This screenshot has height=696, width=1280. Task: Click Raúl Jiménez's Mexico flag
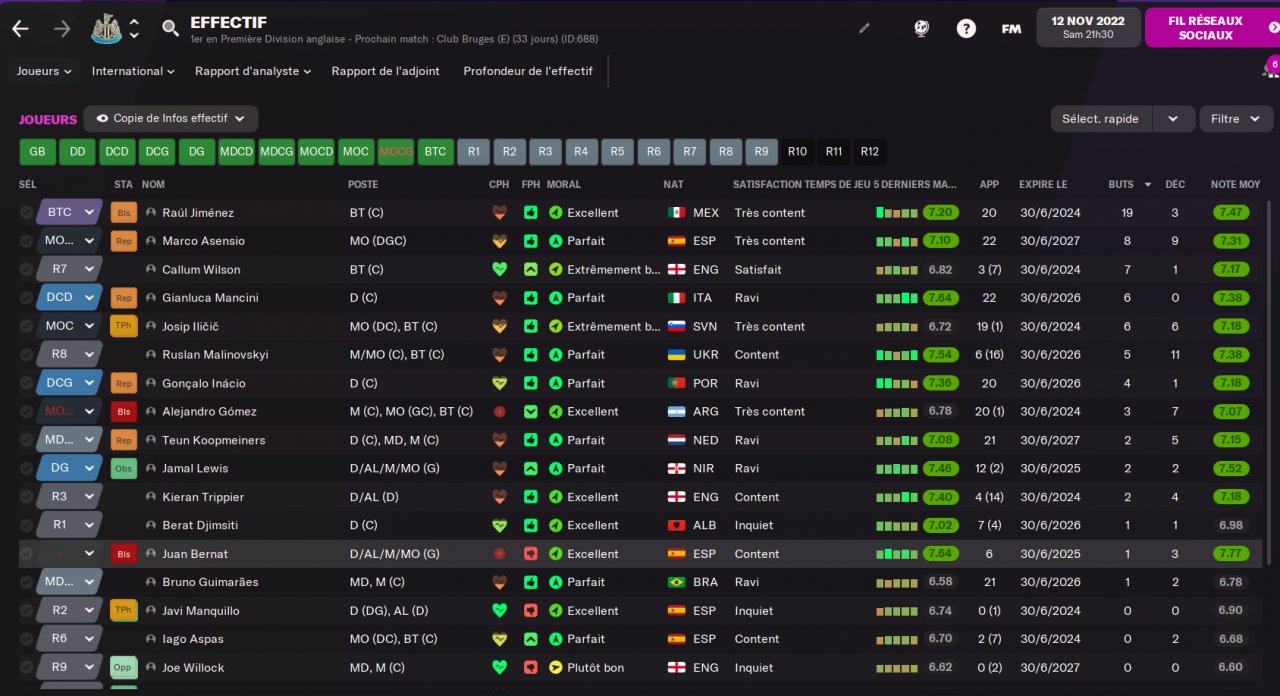(x=676, y=213)
